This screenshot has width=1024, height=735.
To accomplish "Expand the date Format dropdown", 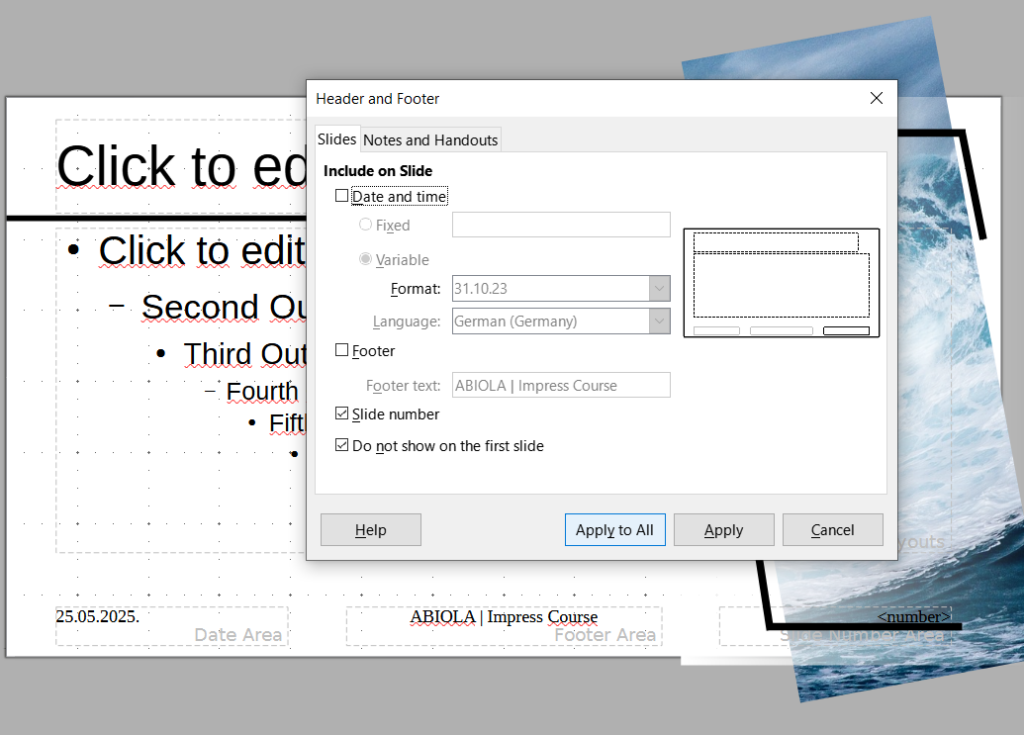I will 659,289.
